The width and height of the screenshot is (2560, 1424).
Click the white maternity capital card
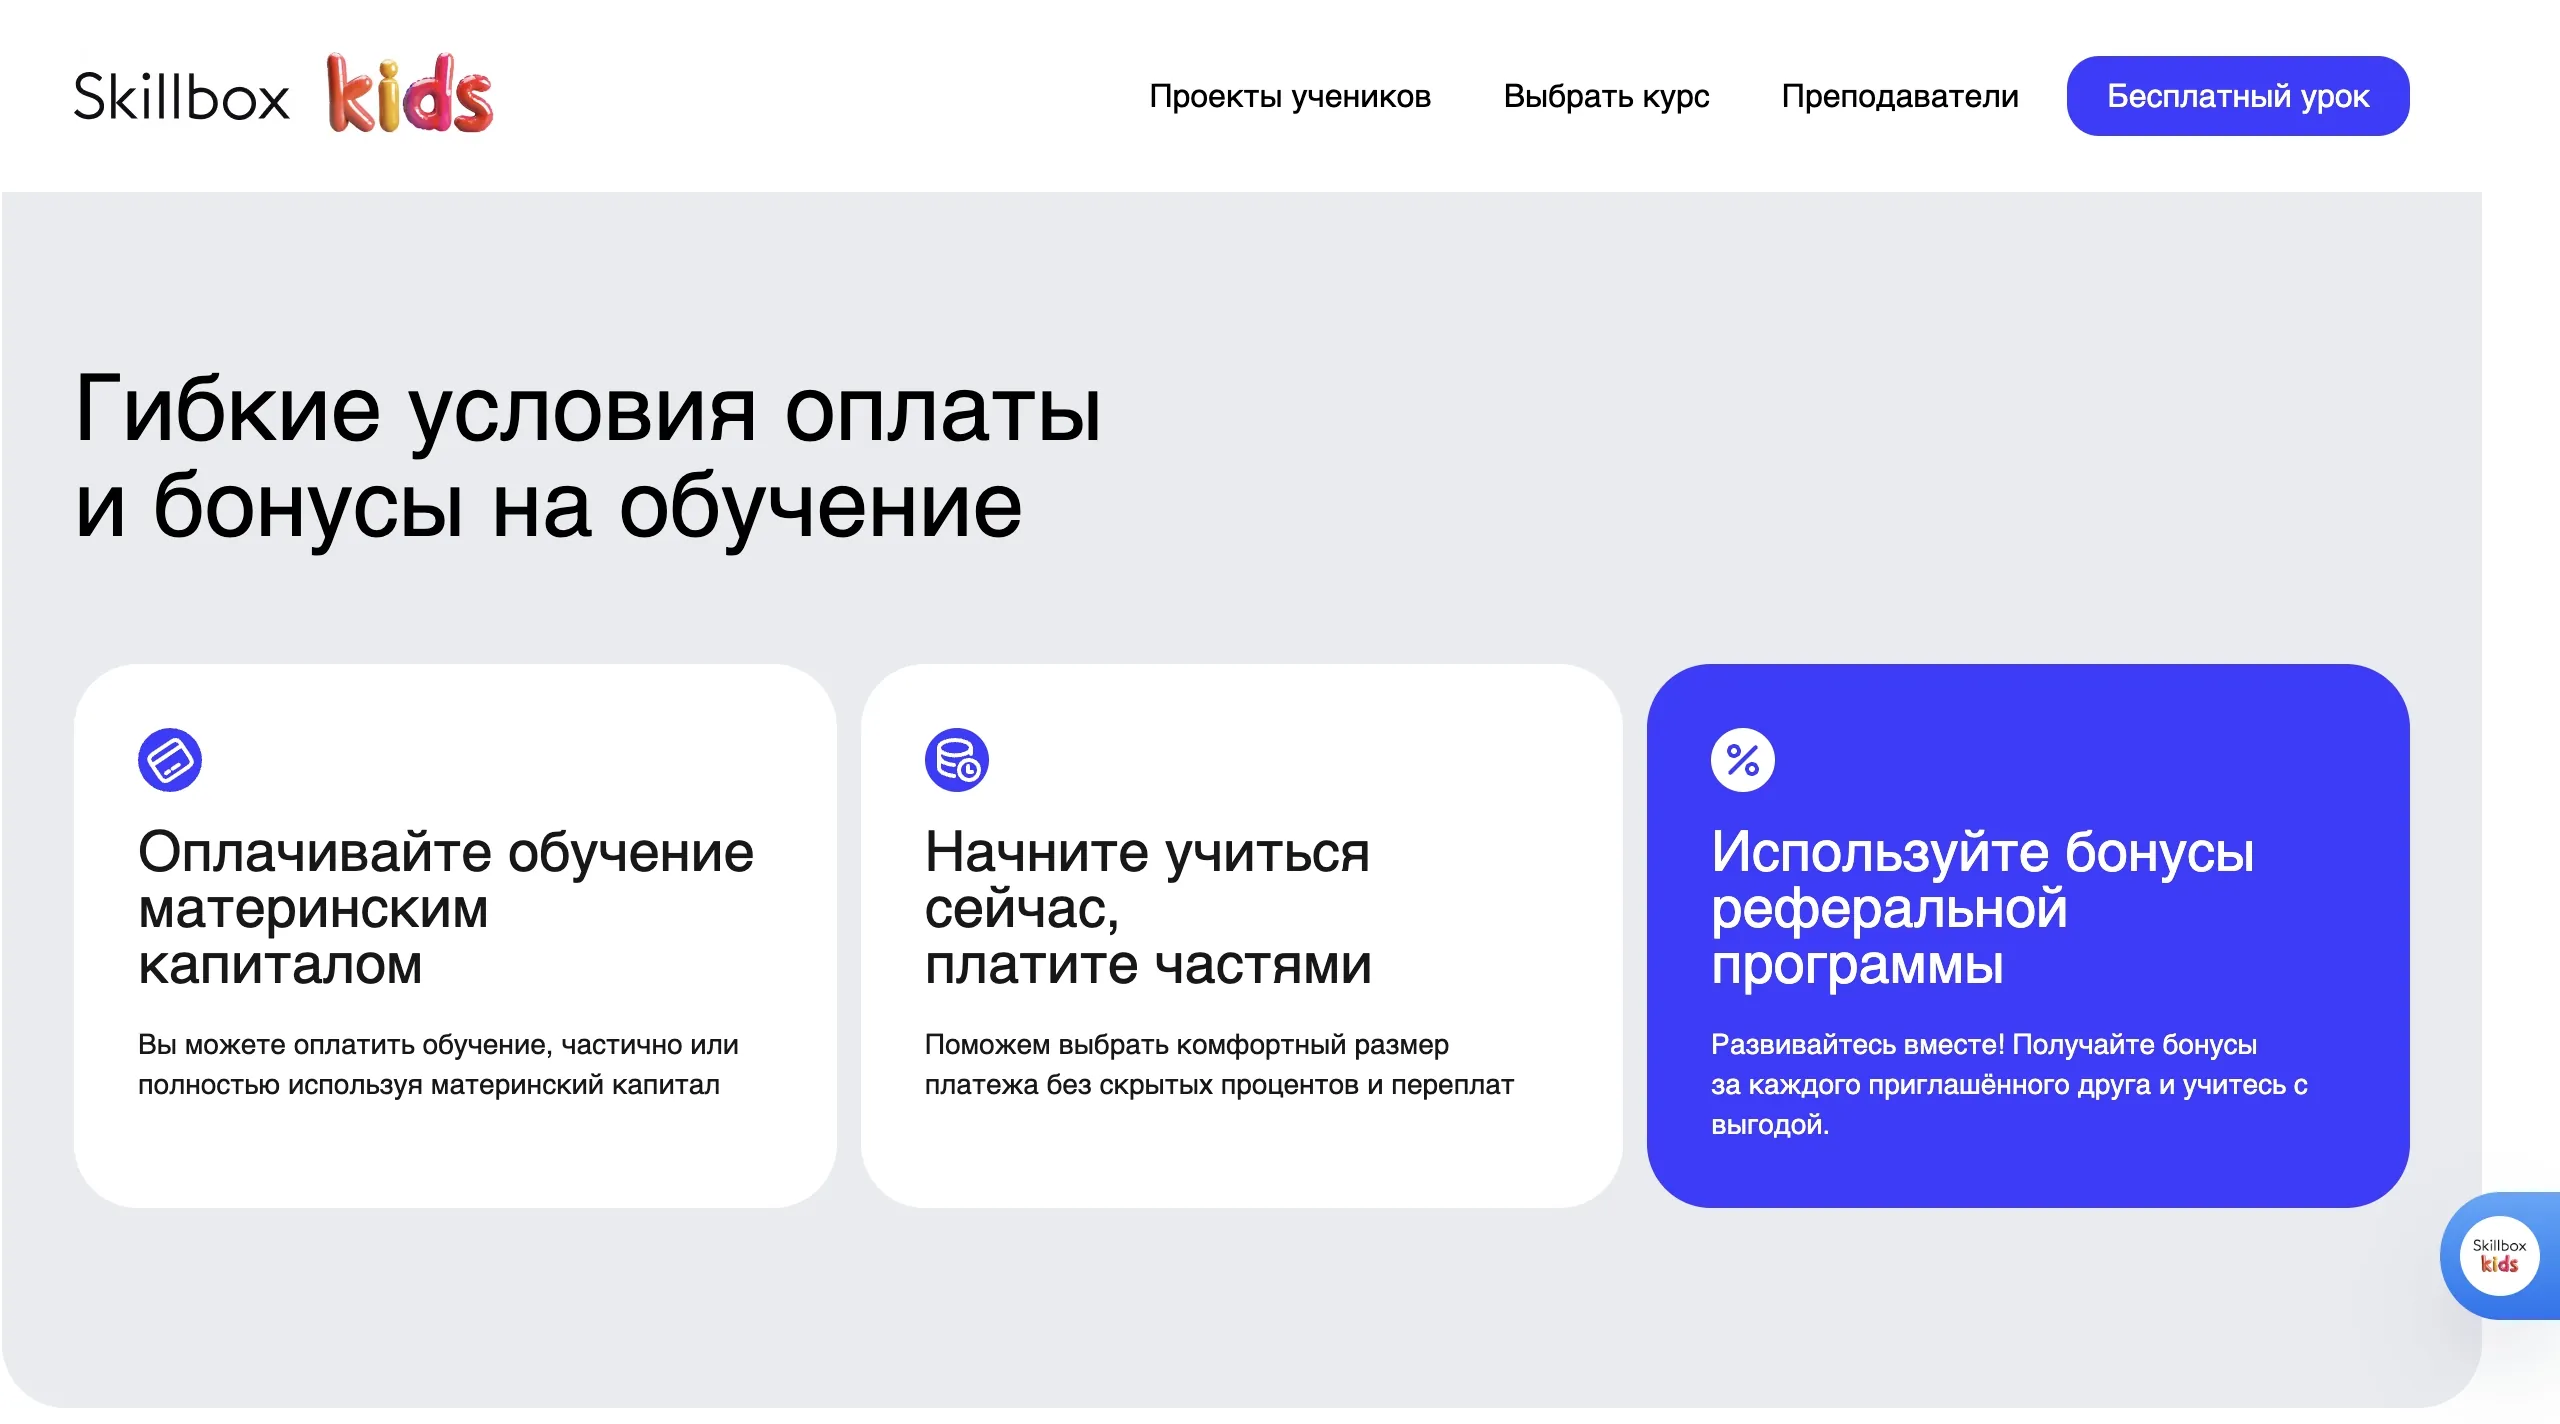tap(455, 1160)
